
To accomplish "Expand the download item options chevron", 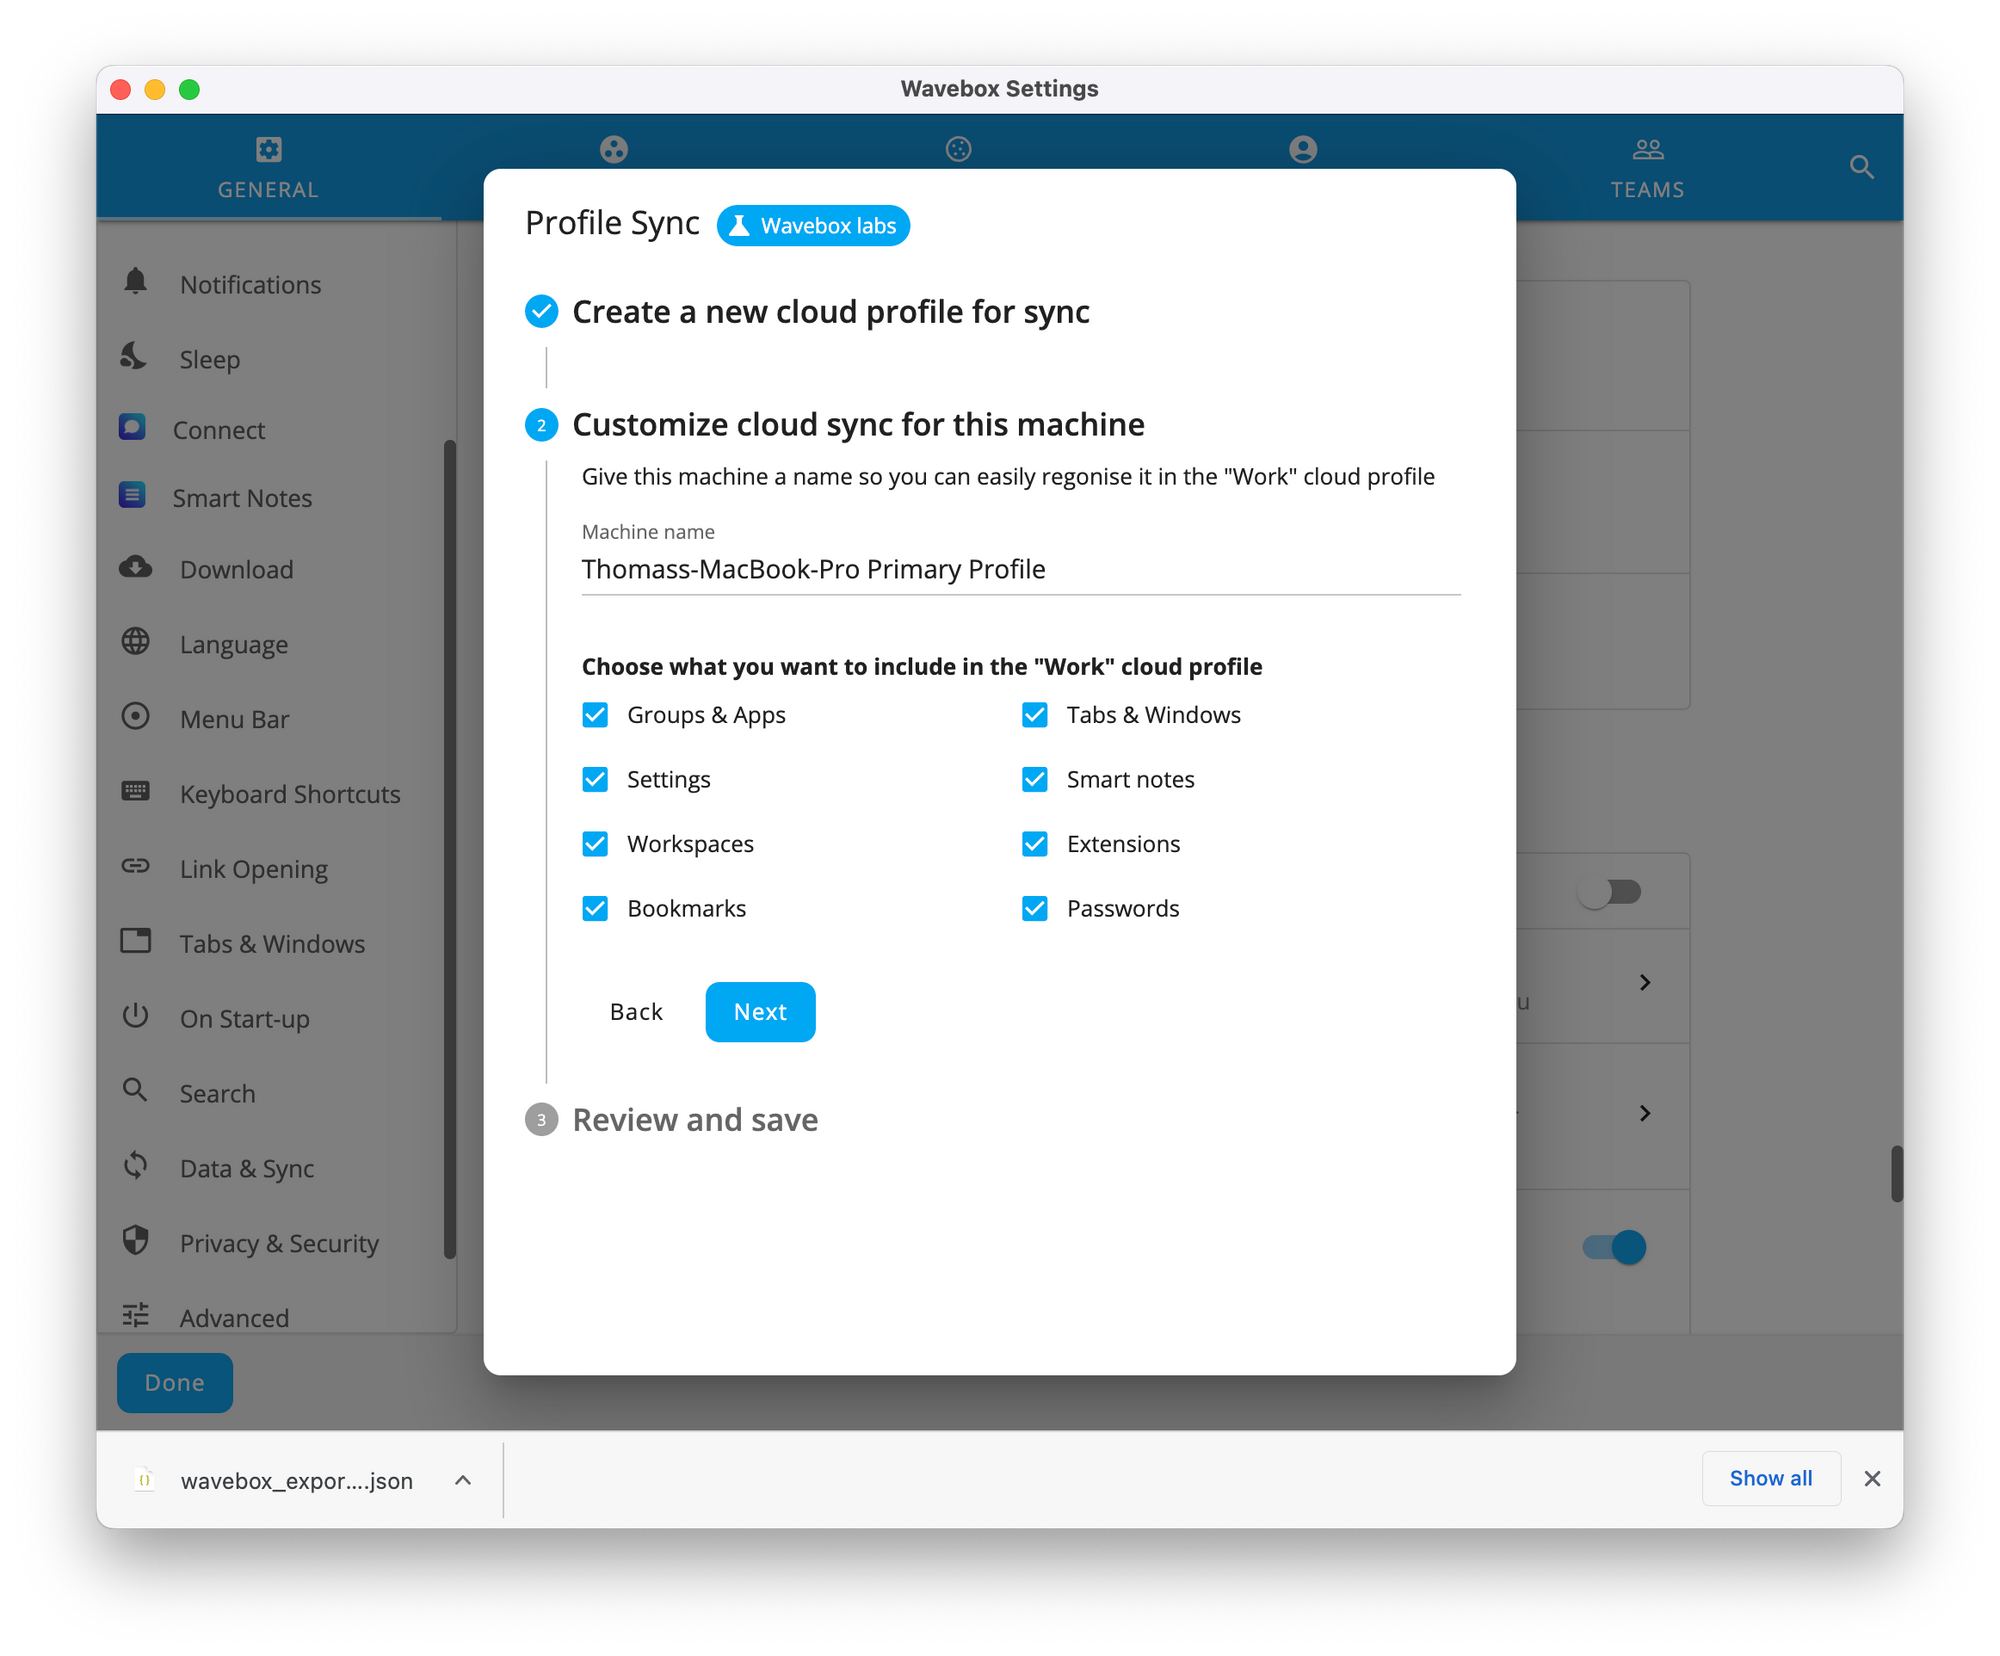I will pyautogui.click(x=463, y=1480).
